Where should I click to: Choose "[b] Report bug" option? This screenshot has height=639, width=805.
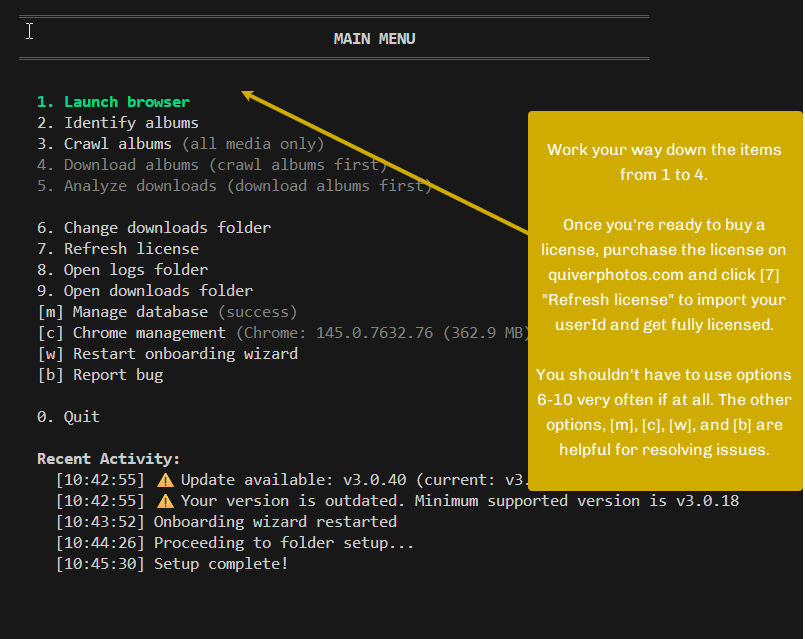(100, 375)
